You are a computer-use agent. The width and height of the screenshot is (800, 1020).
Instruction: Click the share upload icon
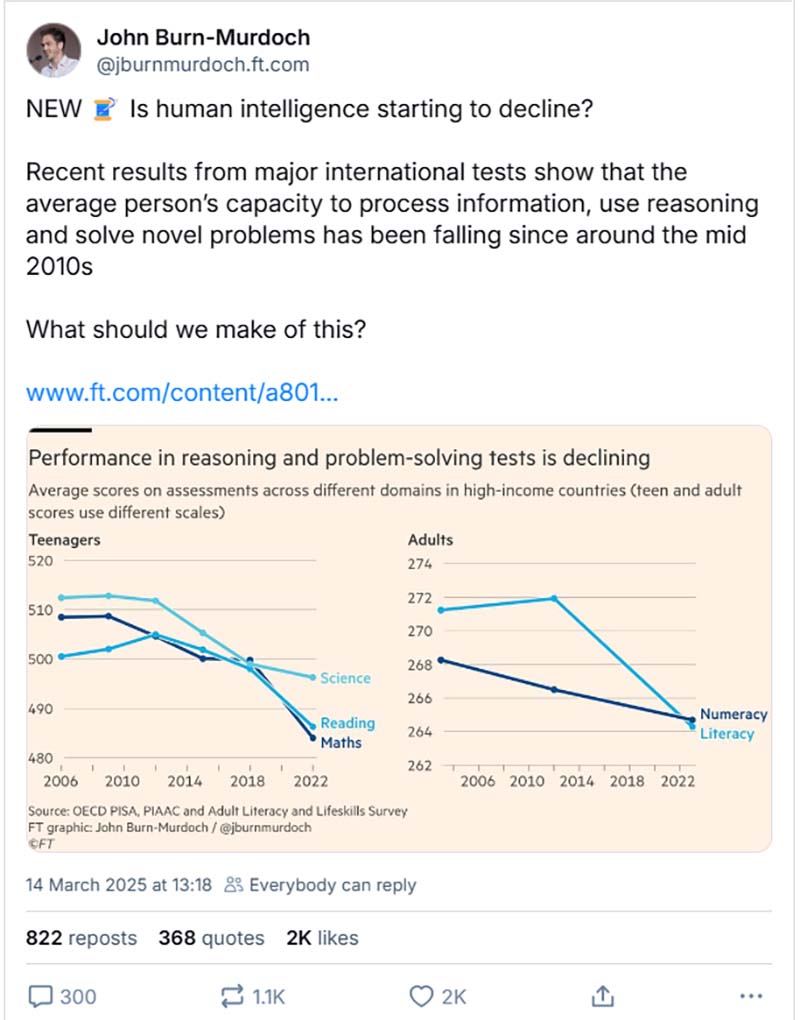pos(602,996)
